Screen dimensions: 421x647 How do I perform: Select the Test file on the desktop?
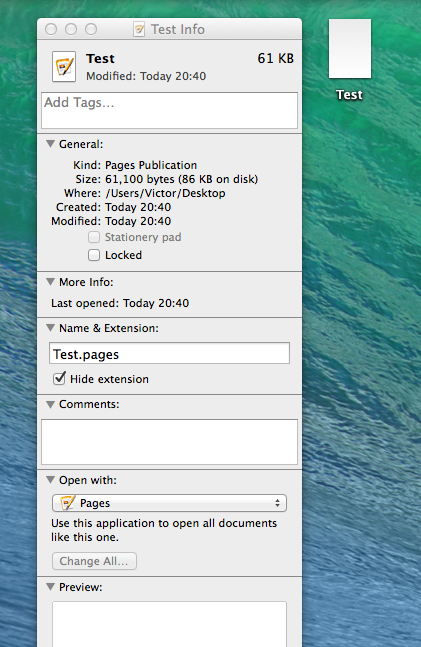pos(350,49)
